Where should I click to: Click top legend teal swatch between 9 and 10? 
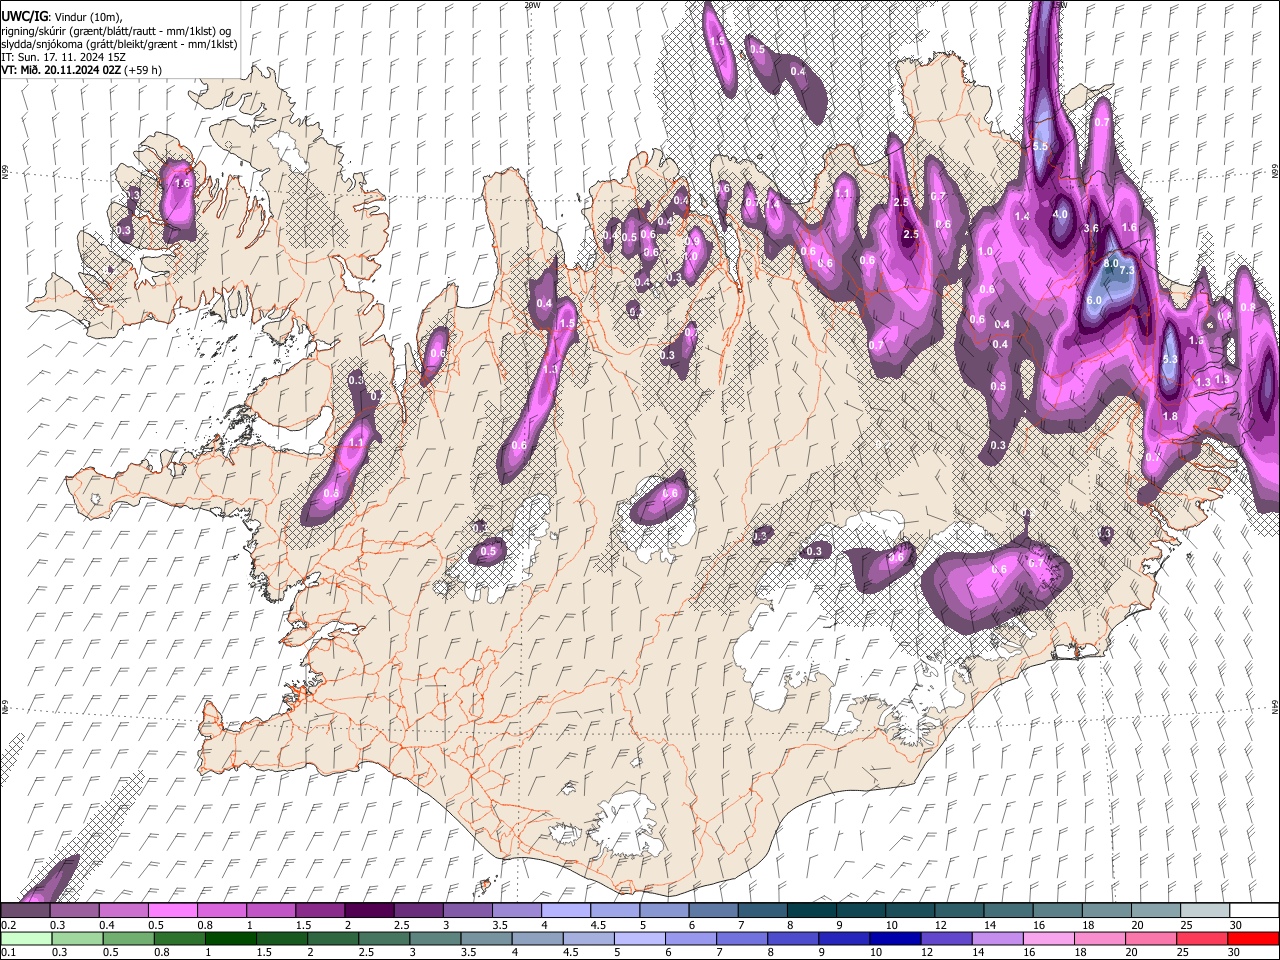click(861, 910)
